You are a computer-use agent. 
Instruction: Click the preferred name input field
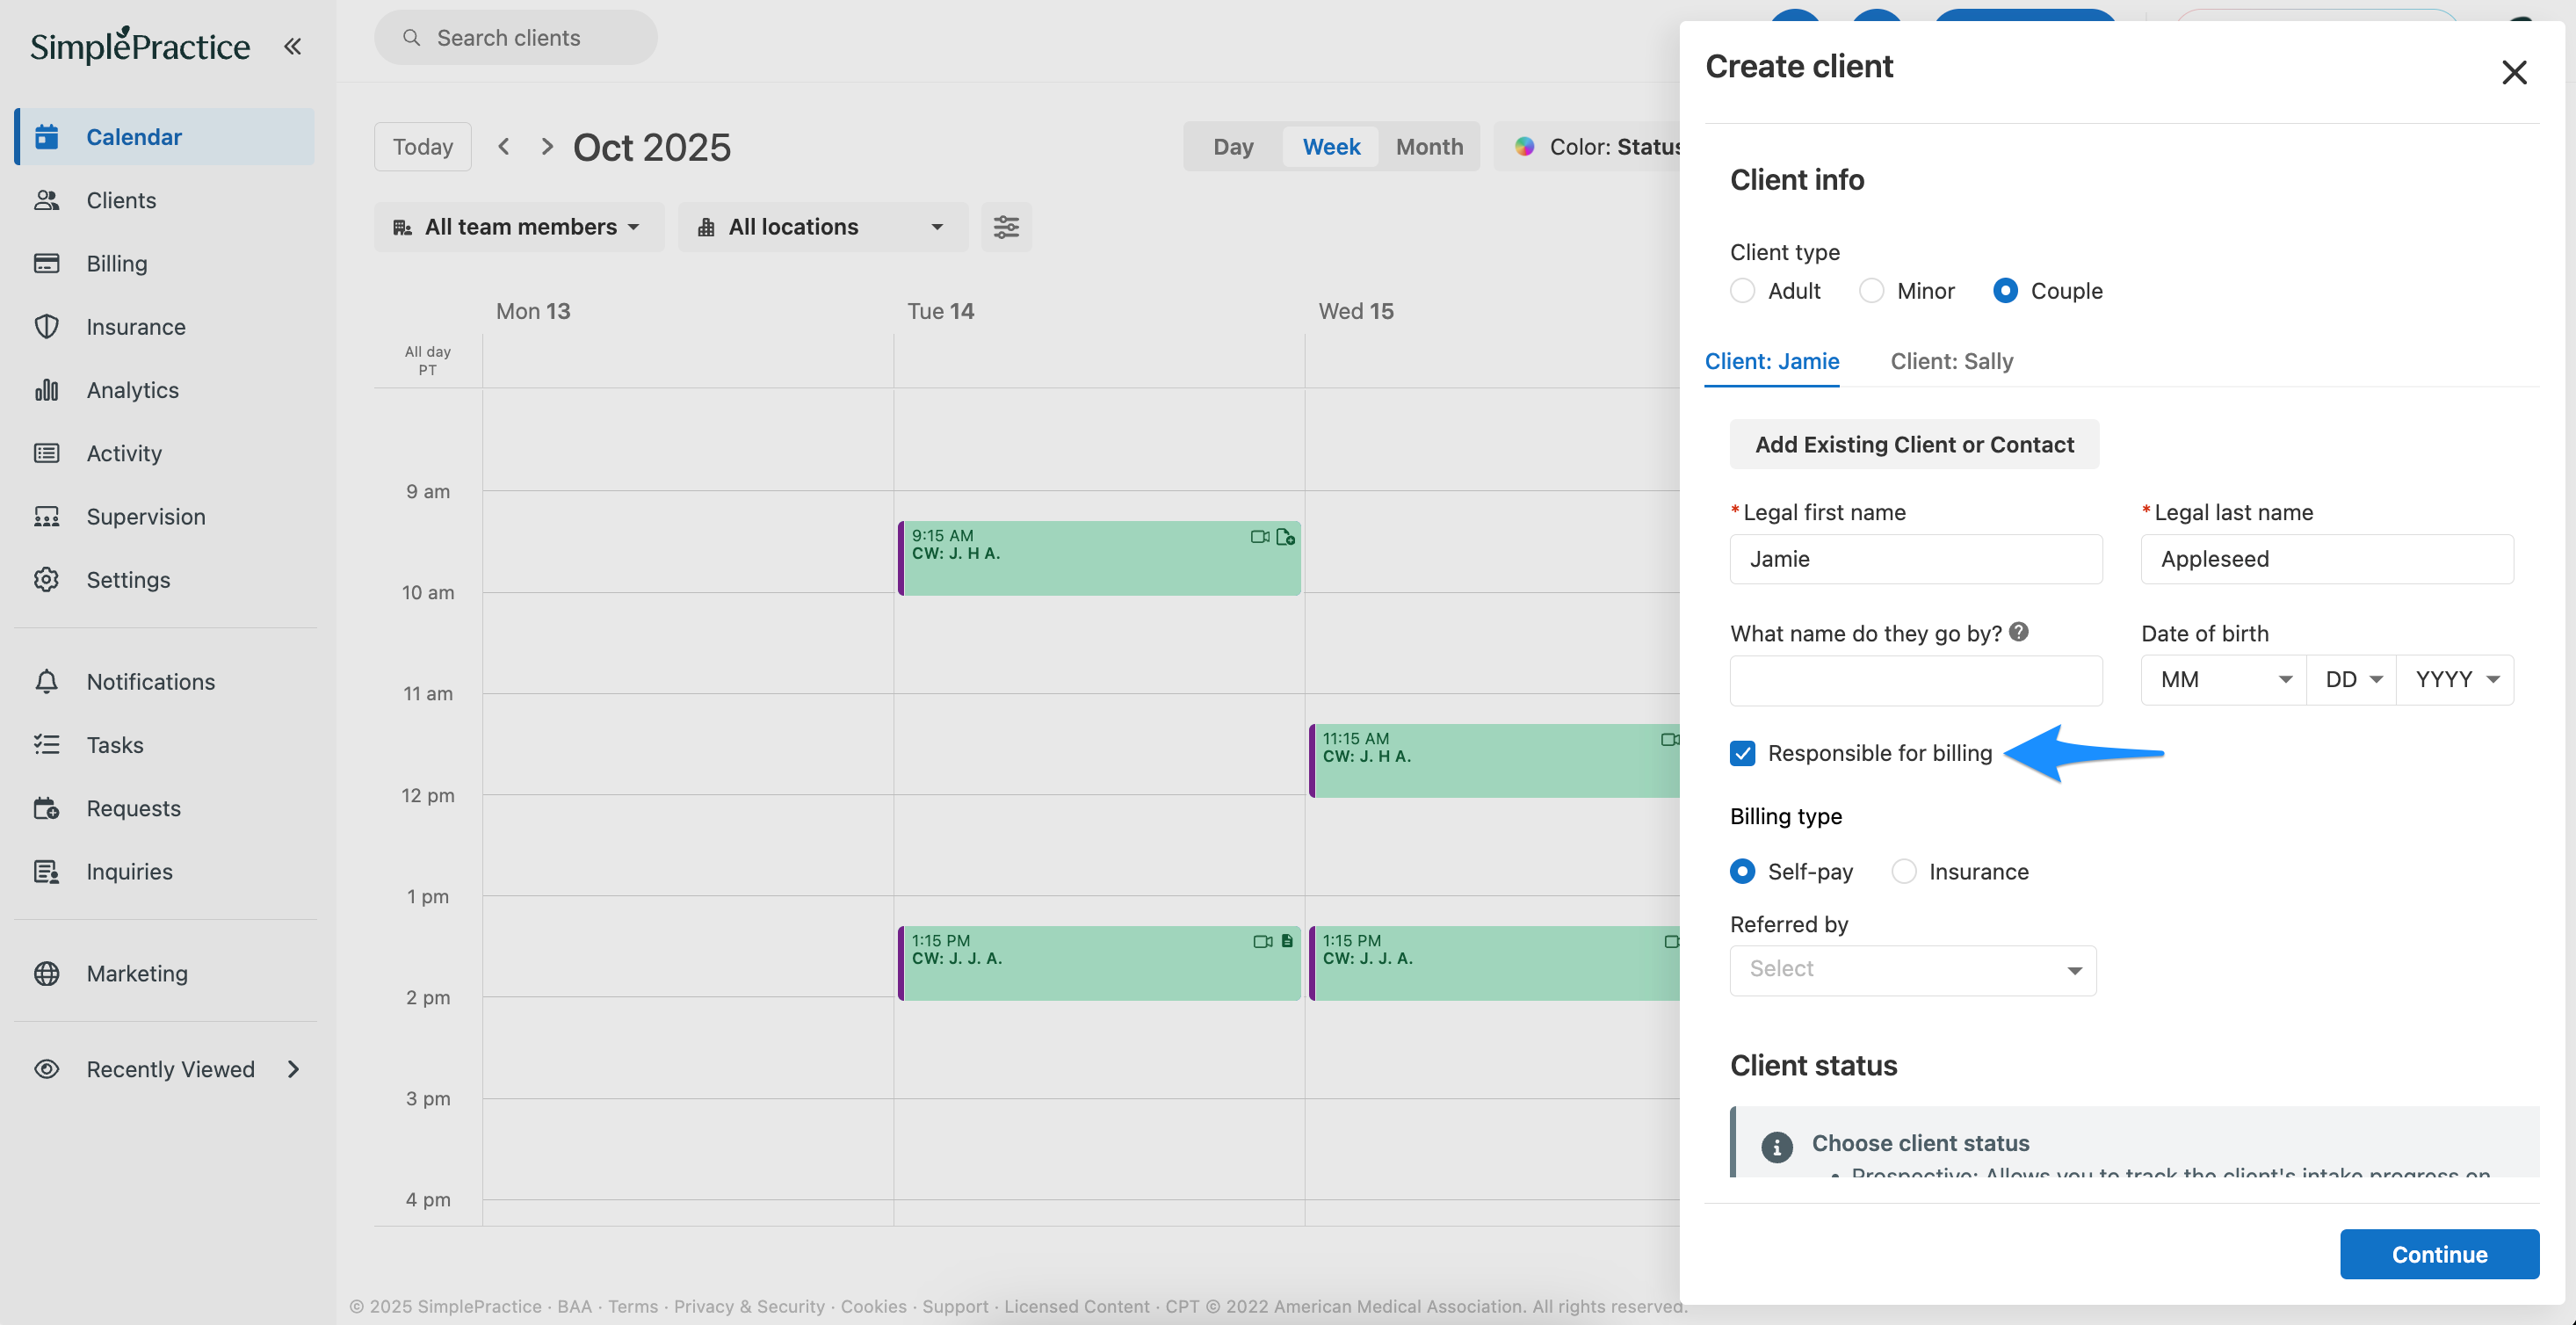[x=1916, y=680]
